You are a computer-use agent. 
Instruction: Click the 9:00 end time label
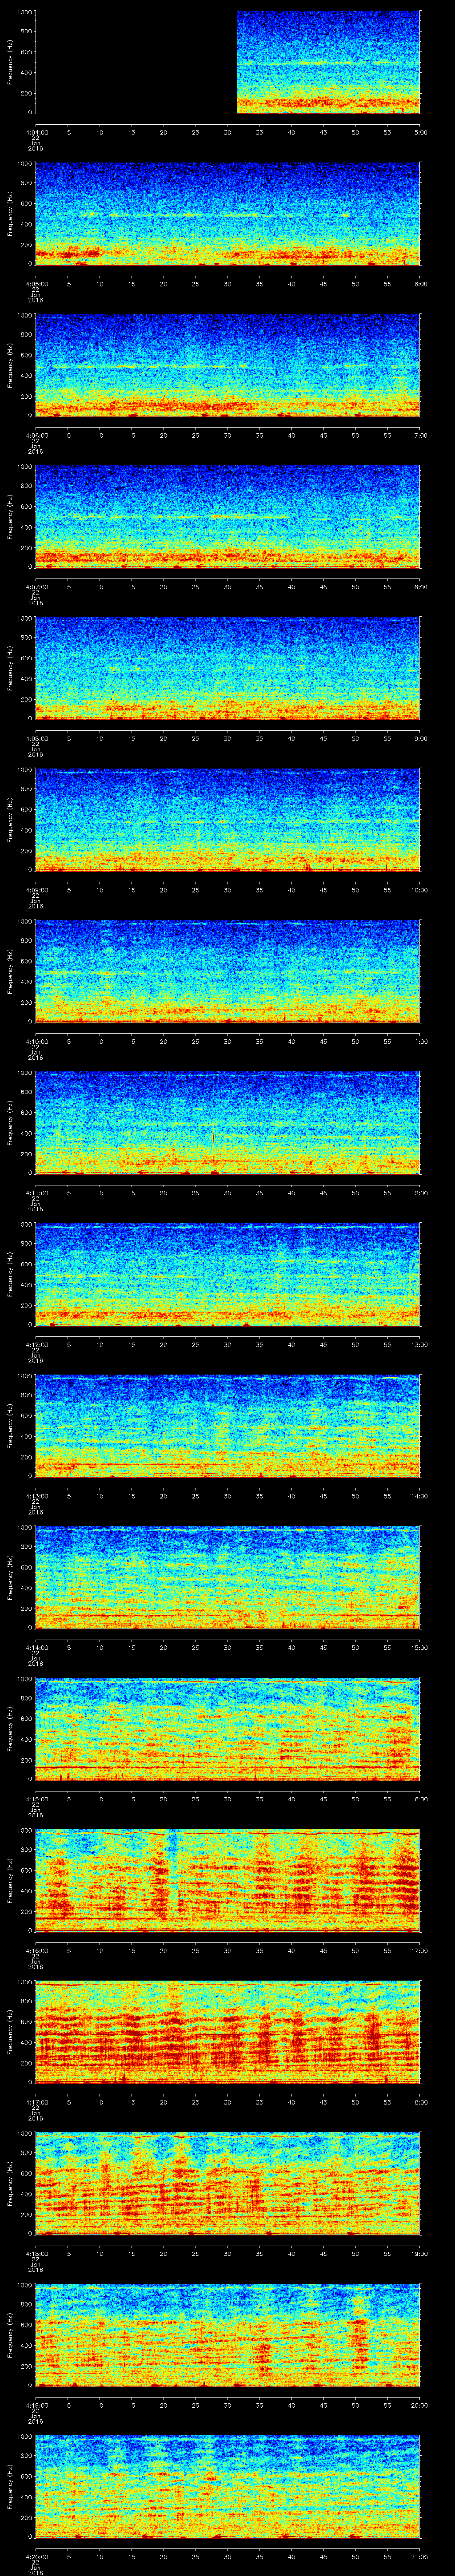pos(420,738)
